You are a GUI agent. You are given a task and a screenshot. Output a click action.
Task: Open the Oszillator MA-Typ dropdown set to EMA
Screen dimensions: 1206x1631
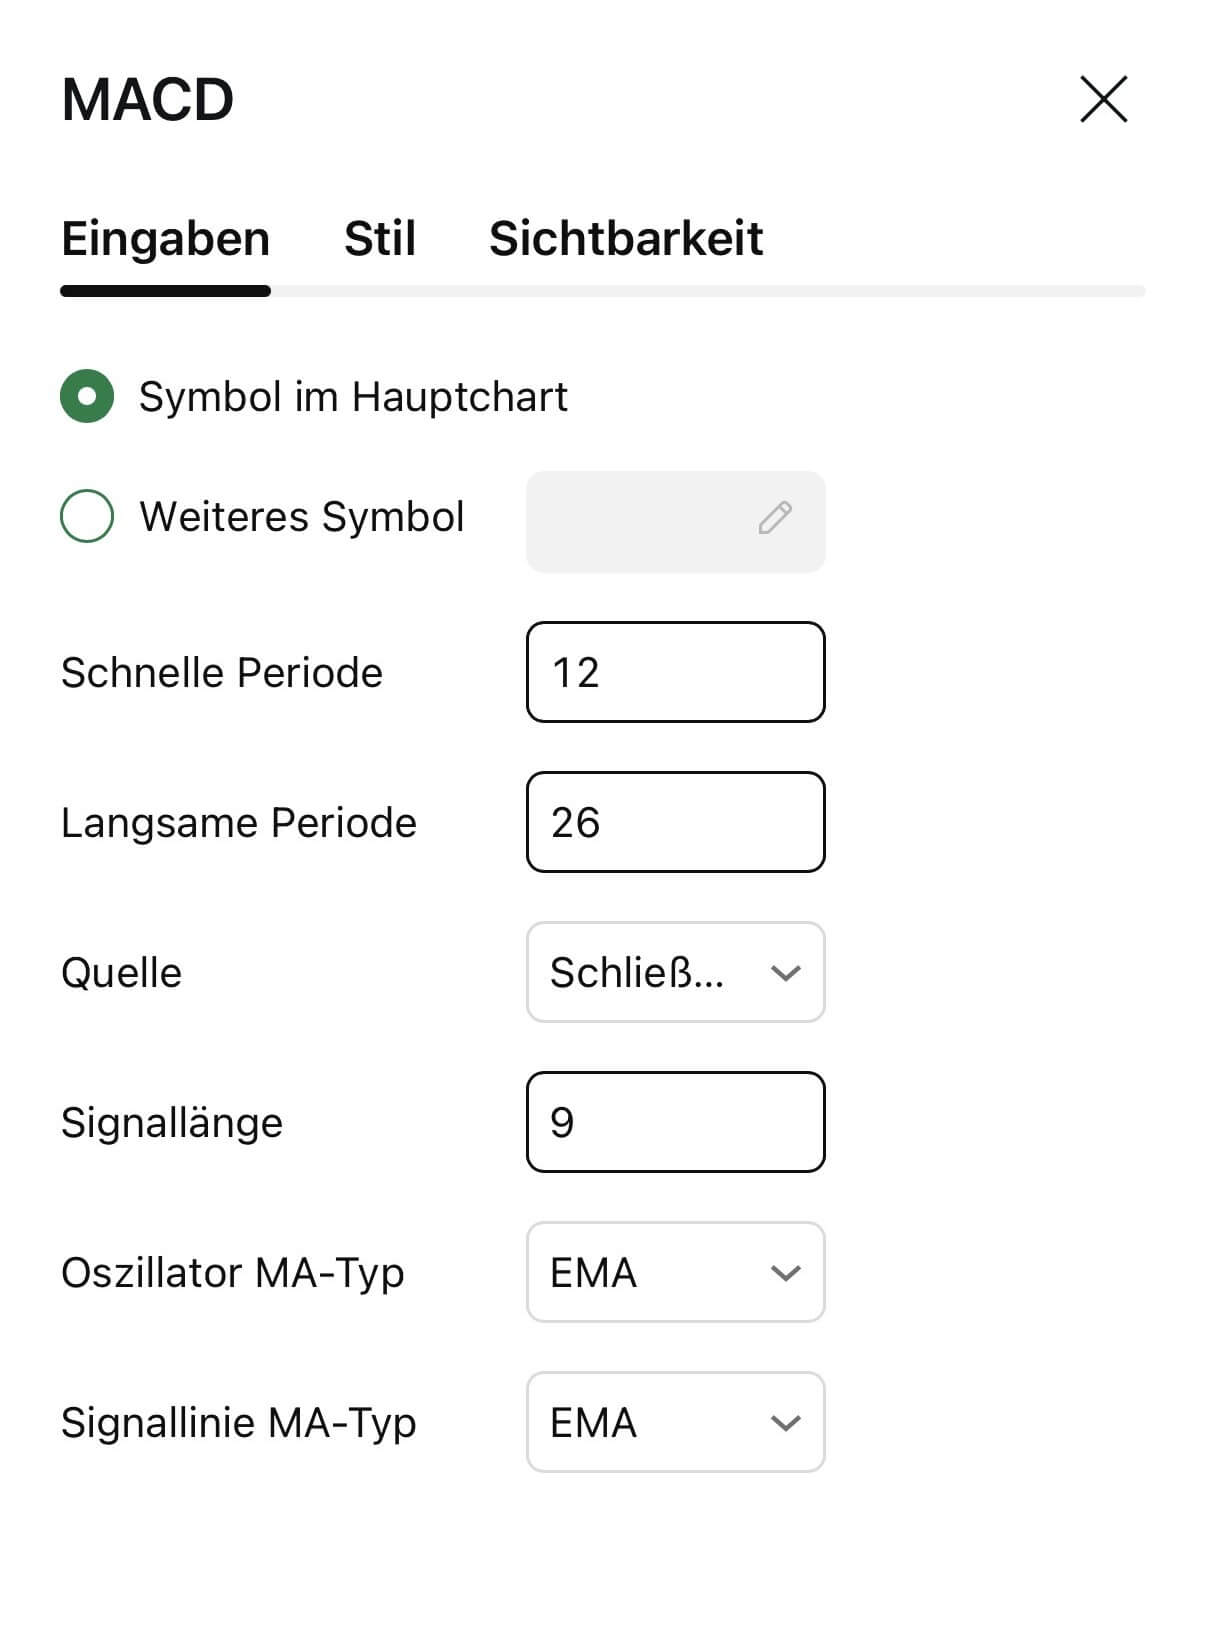[675, 1272]
